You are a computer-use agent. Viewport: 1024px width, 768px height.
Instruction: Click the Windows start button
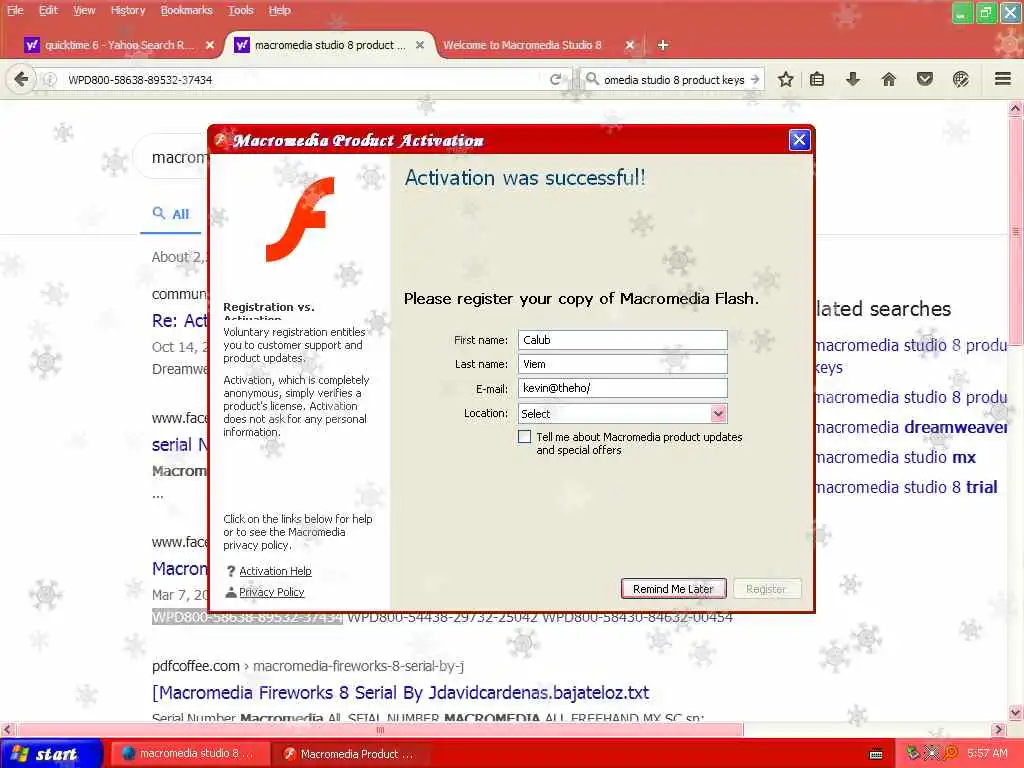coord(51,754)
